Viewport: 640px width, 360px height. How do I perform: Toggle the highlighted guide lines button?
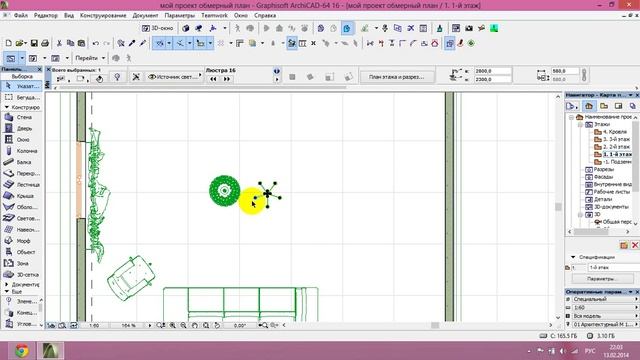pyautogui.click(x=159, y=43)
